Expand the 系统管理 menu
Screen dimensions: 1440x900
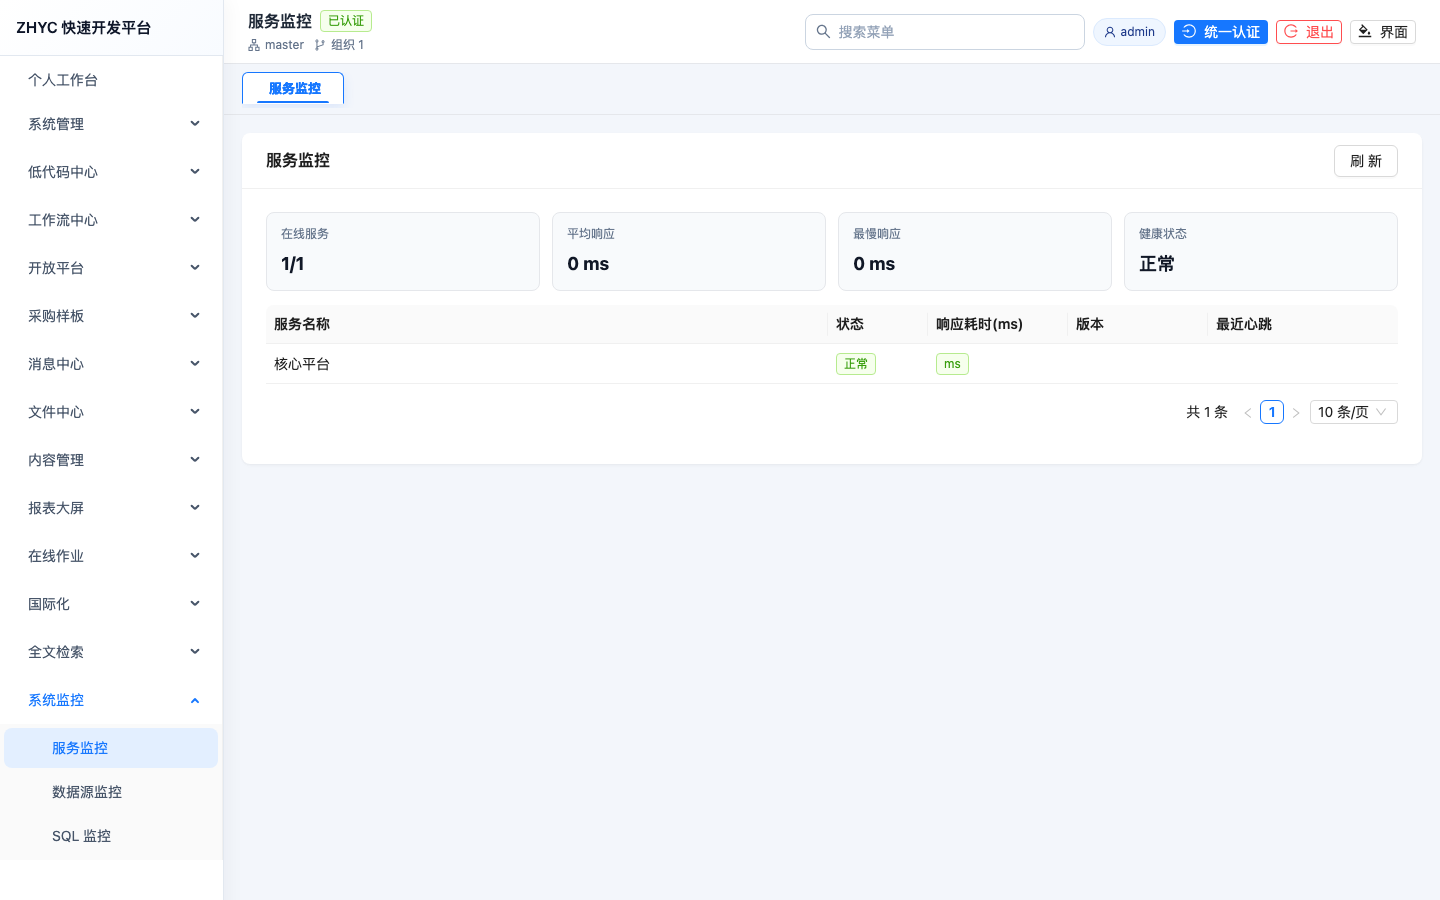coord(111,124)
